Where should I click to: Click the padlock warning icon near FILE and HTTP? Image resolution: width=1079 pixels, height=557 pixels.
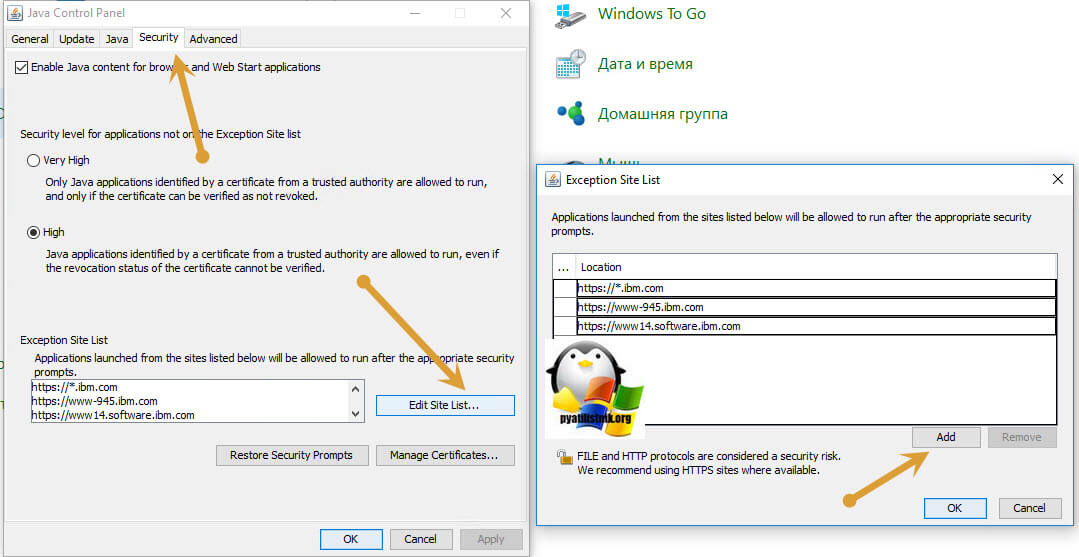pos(564,457)
